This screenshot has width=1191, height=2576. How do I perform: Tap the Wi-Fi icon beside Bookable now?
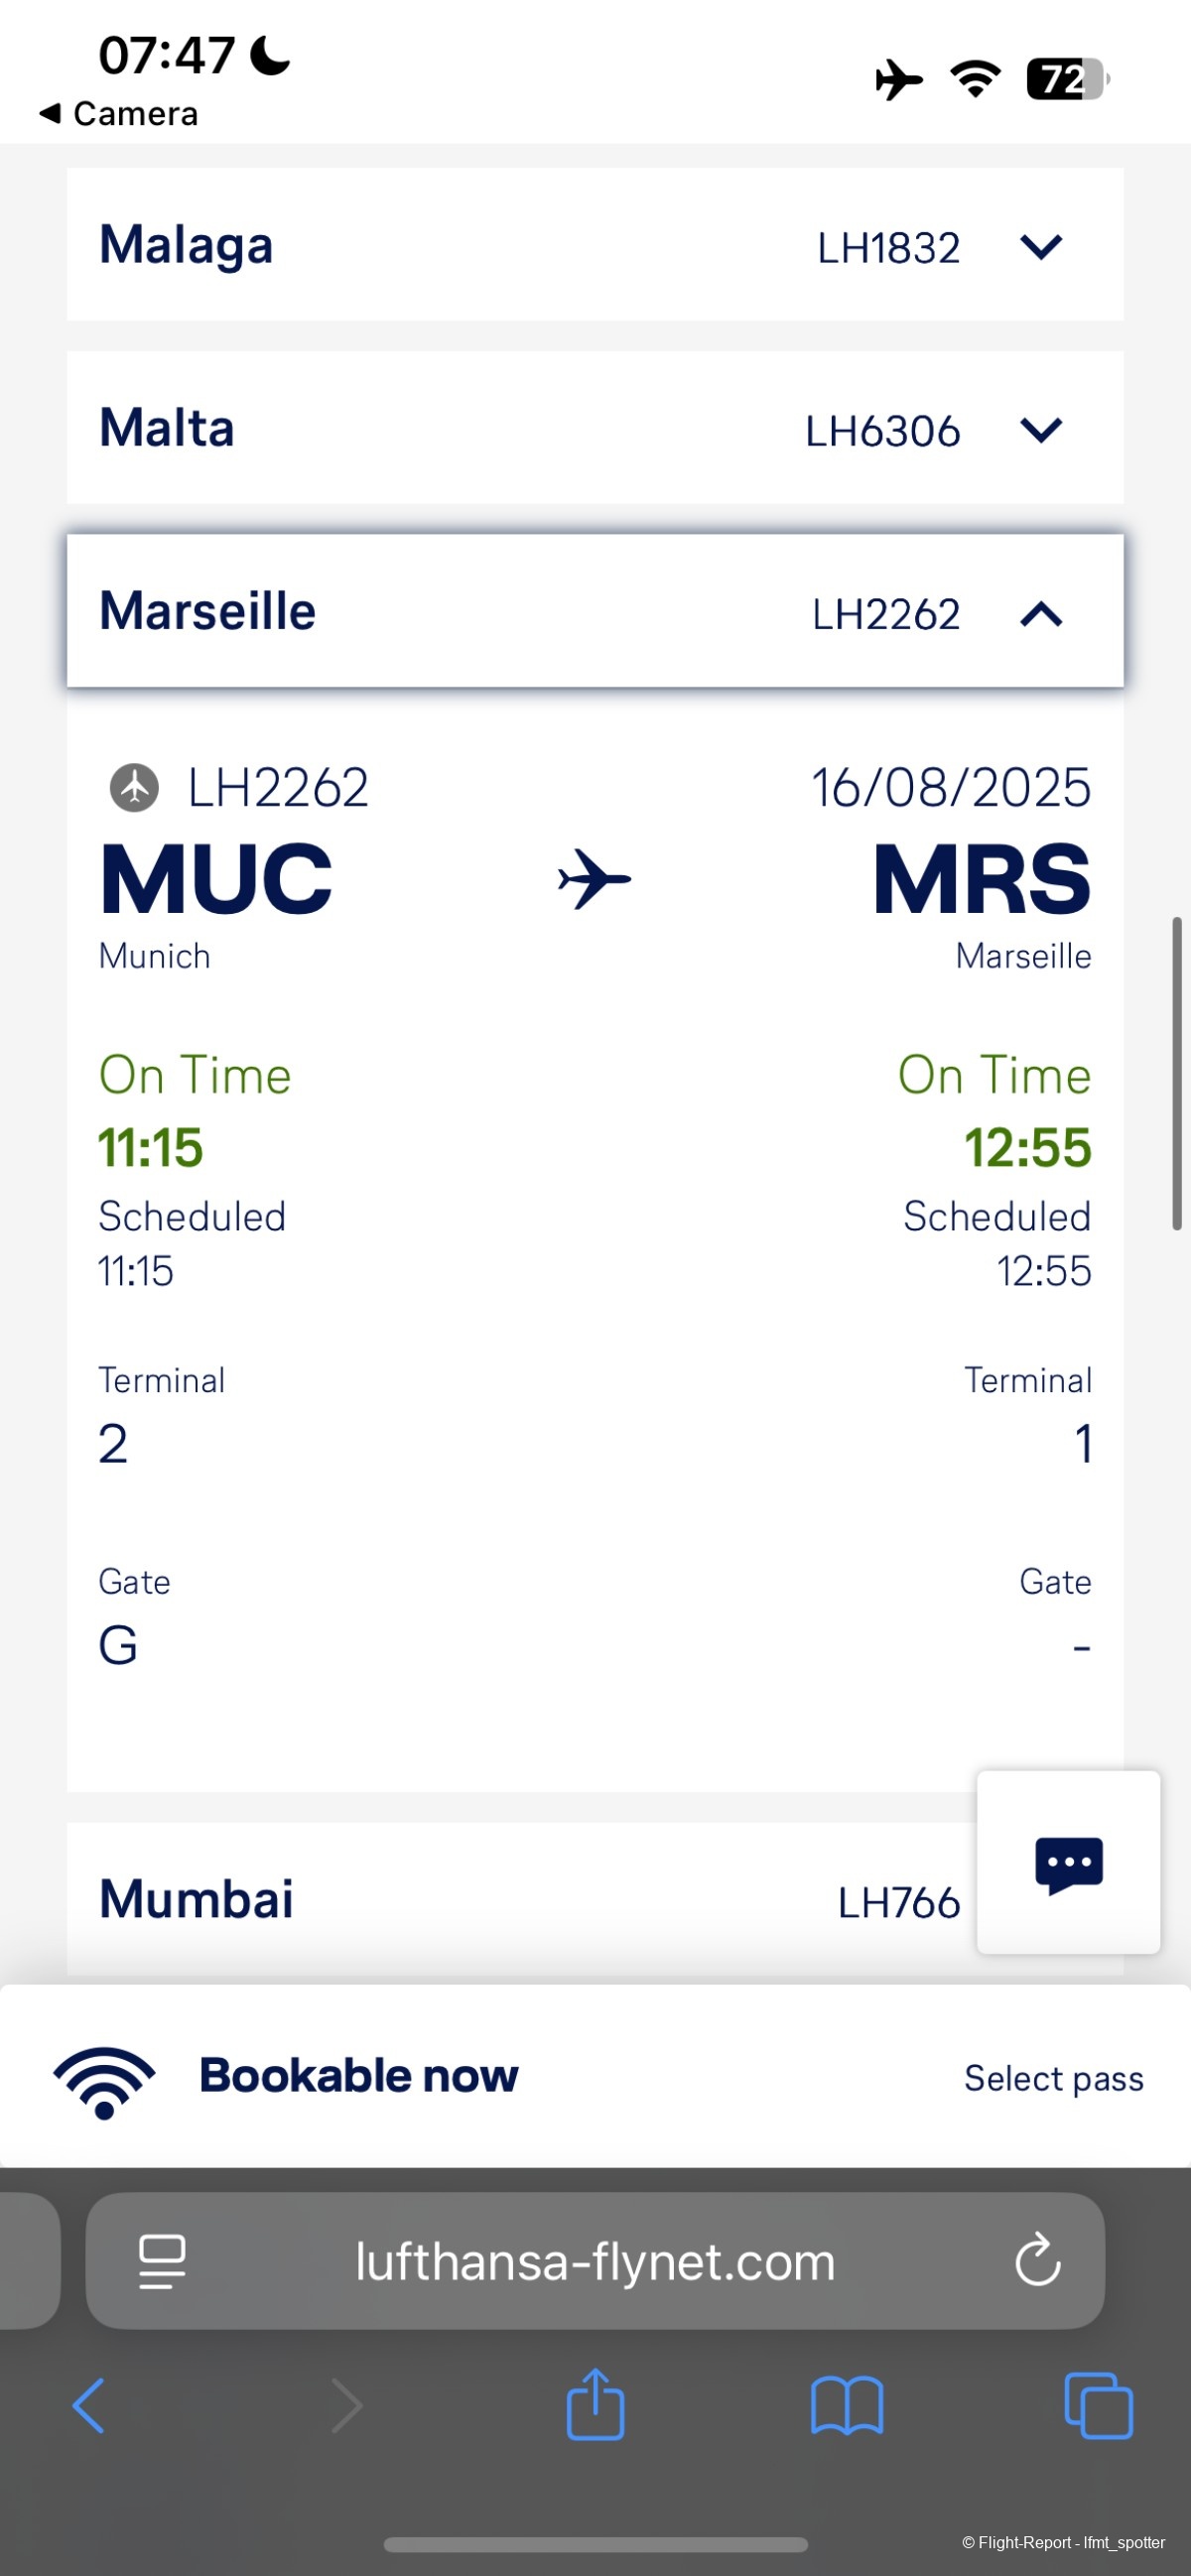tap(104, 2078)
